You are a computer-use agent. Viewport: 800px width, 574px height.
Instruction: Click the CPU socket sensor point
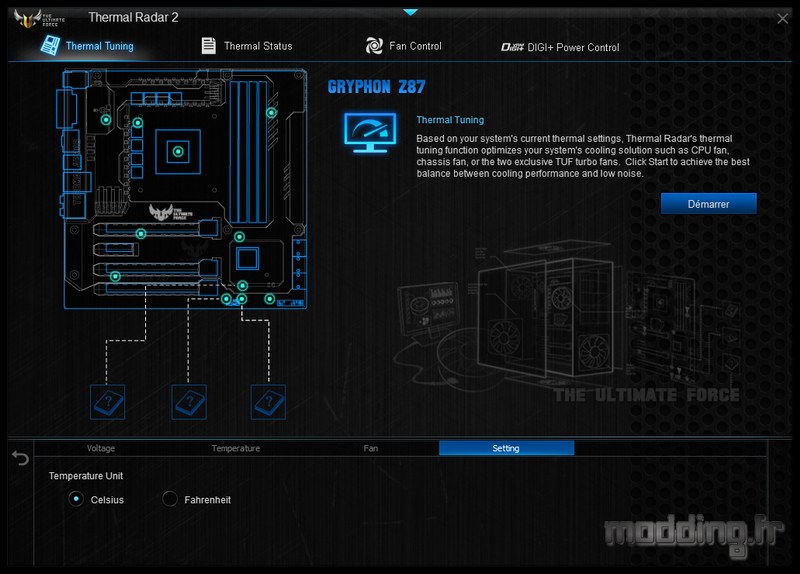(x=178, y=152)
